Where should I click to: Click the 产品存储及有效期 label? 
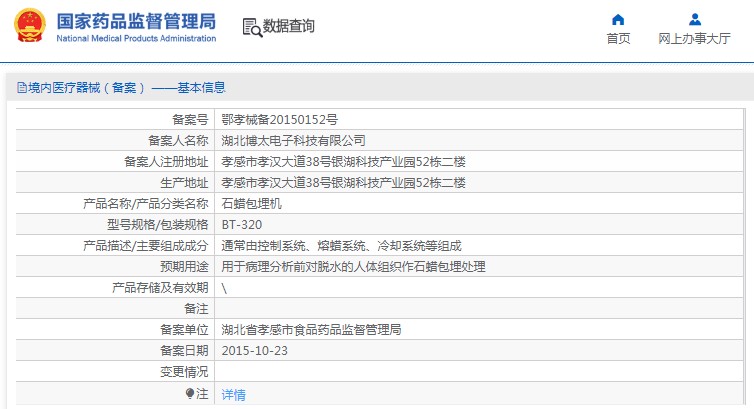point(161,288)
